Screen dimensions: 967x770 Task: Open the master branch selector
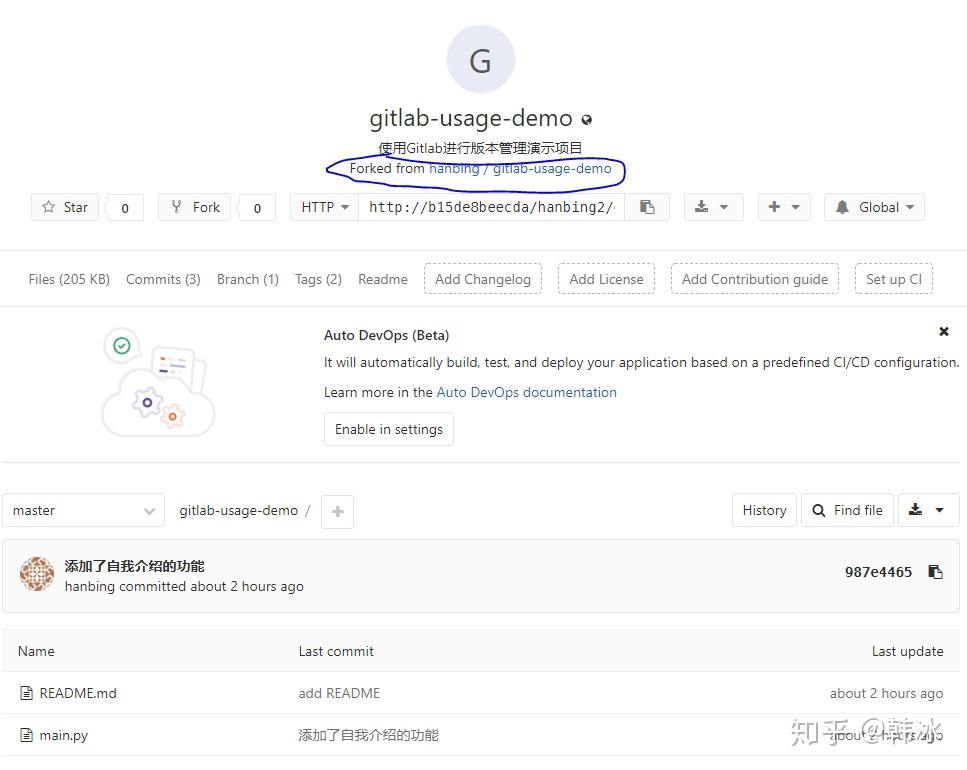83,510
